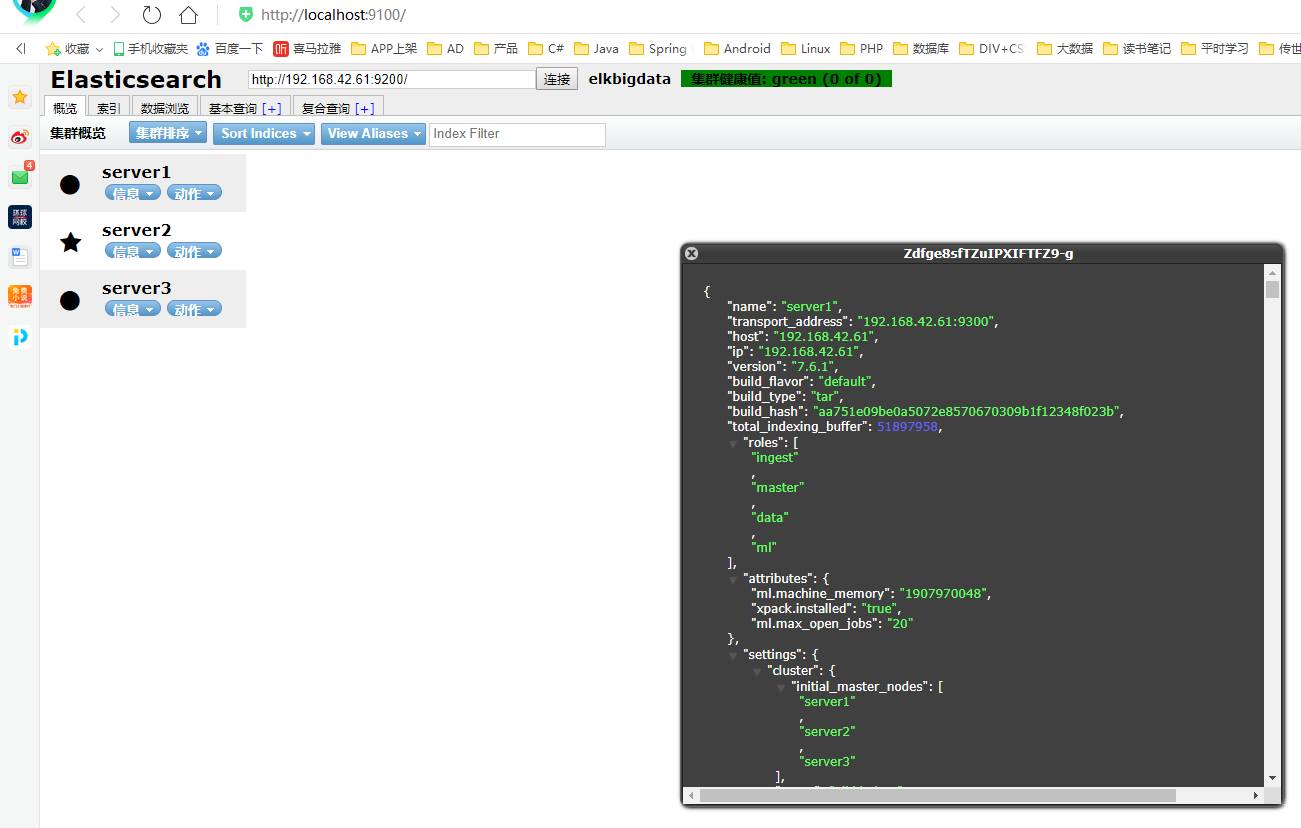Open the Spring bookmark folder
1301x828 pixels.
(658, 48)
